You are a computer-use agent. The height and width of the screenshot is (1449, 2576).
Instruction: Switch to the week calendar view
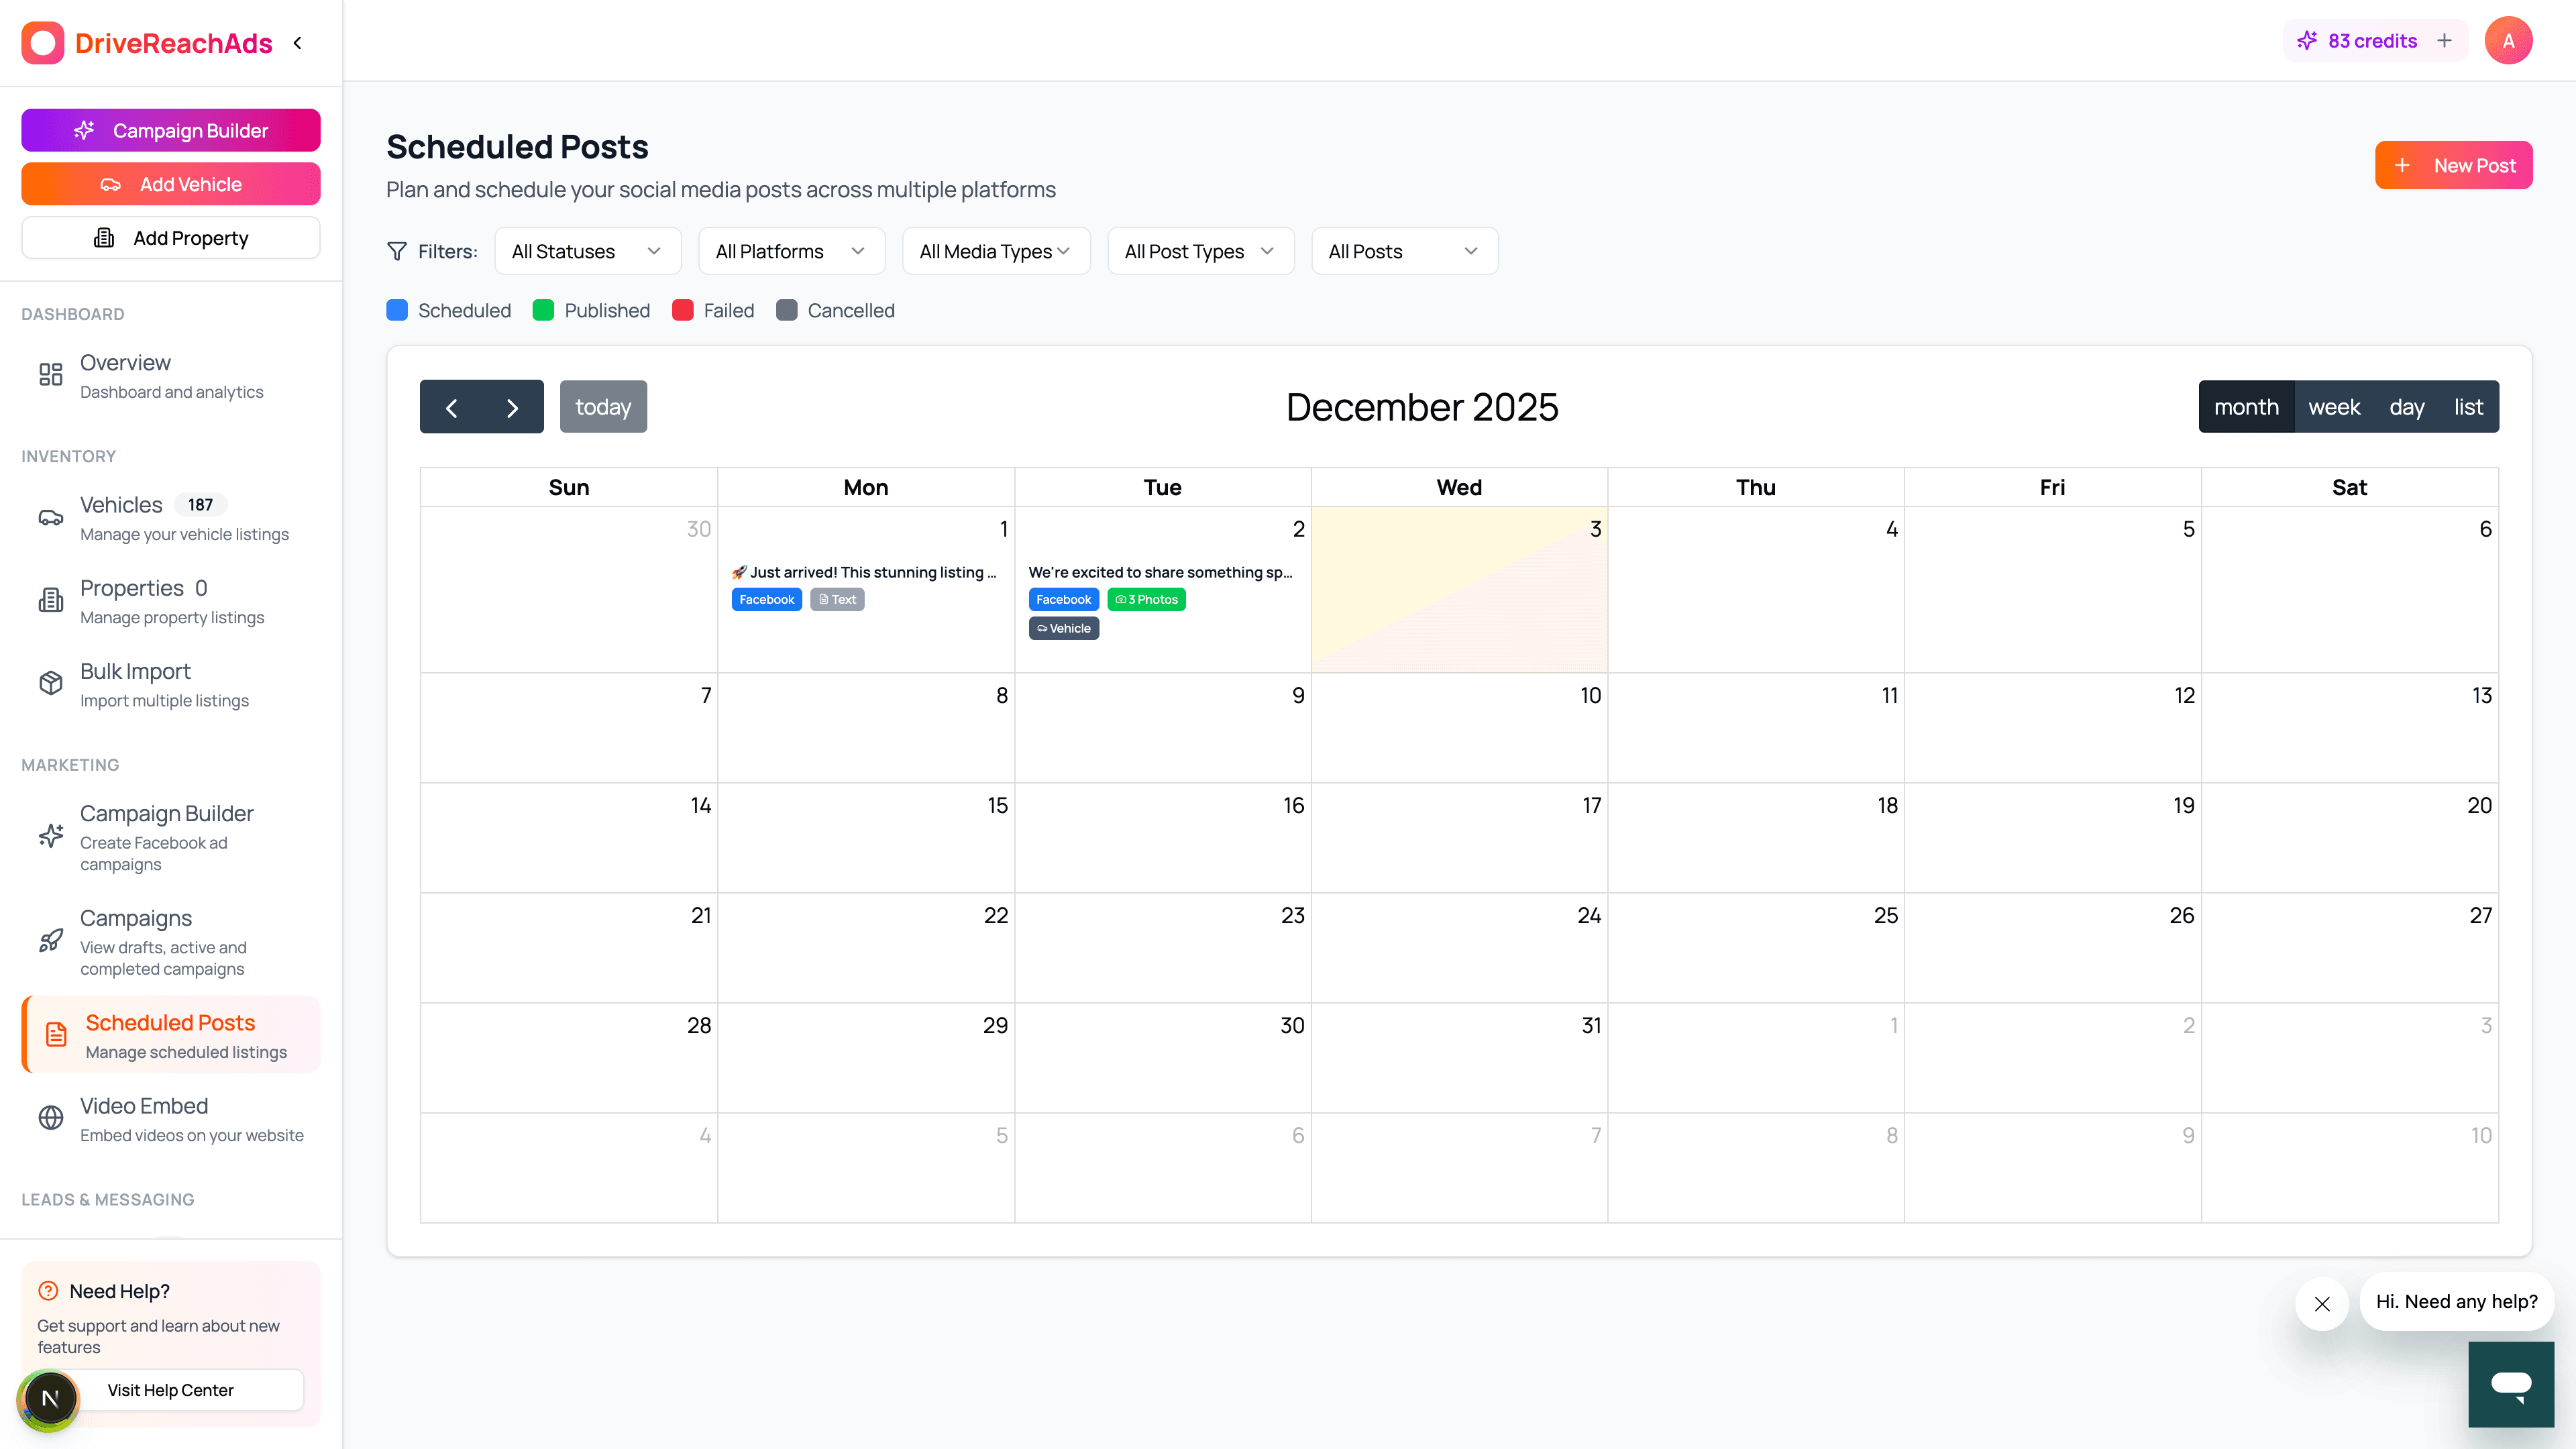tap(2334, 406)
